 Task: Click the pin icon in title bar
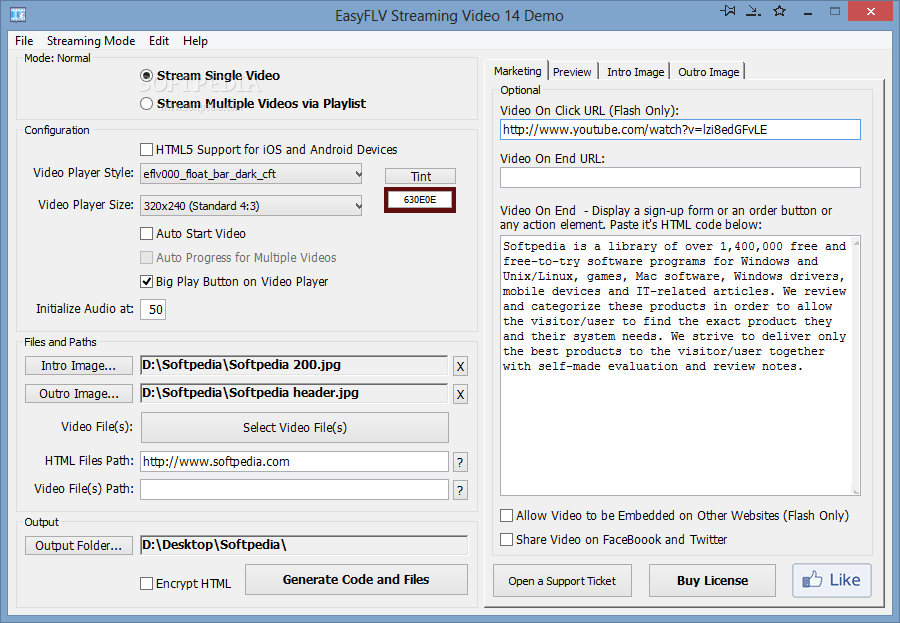(x=728, y=11)
